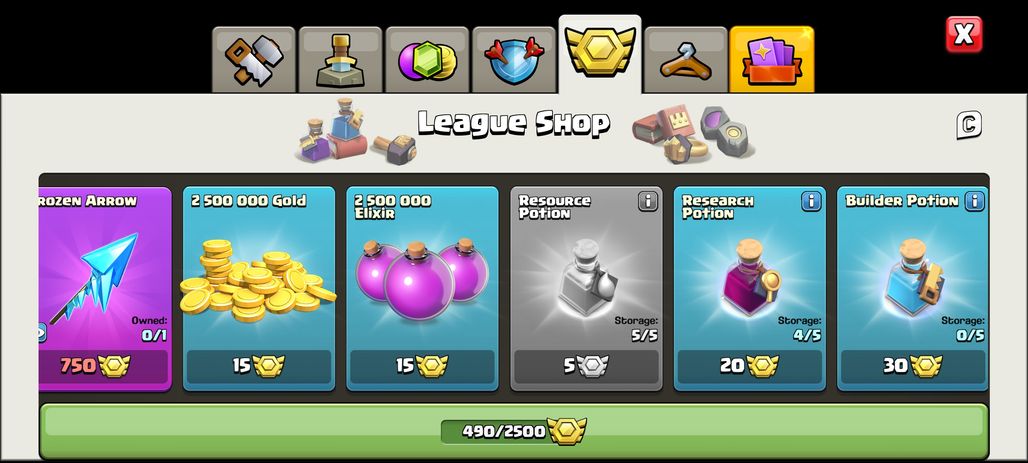
Task: Show Resource Potion info
Action: [x=647, y=201]
